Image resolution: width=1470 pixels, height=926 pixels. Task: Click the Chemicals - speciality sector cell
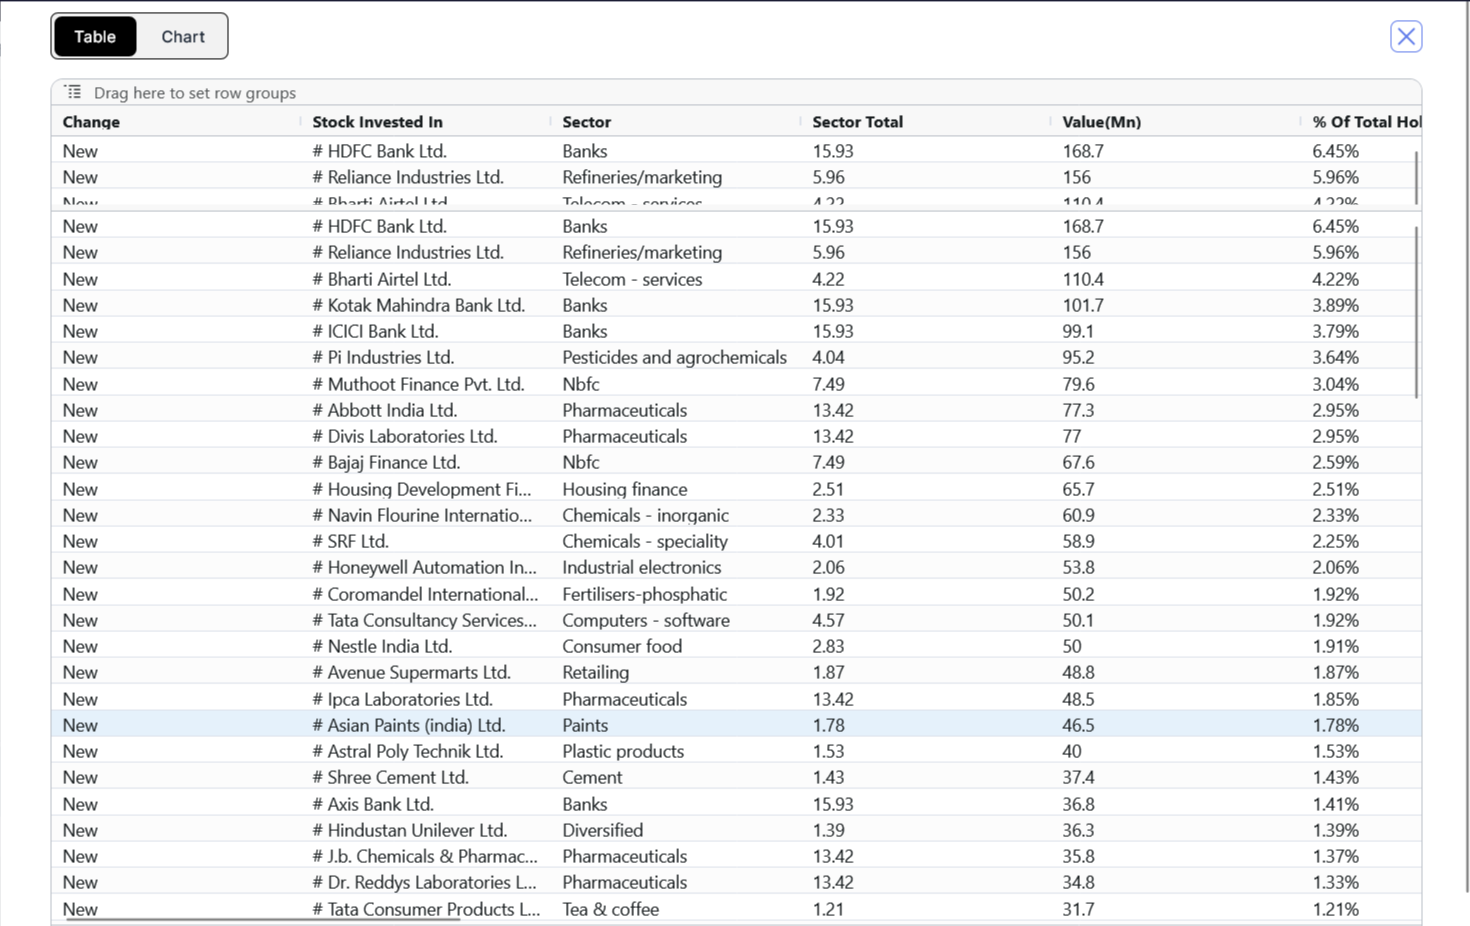[x=676, y=541]
